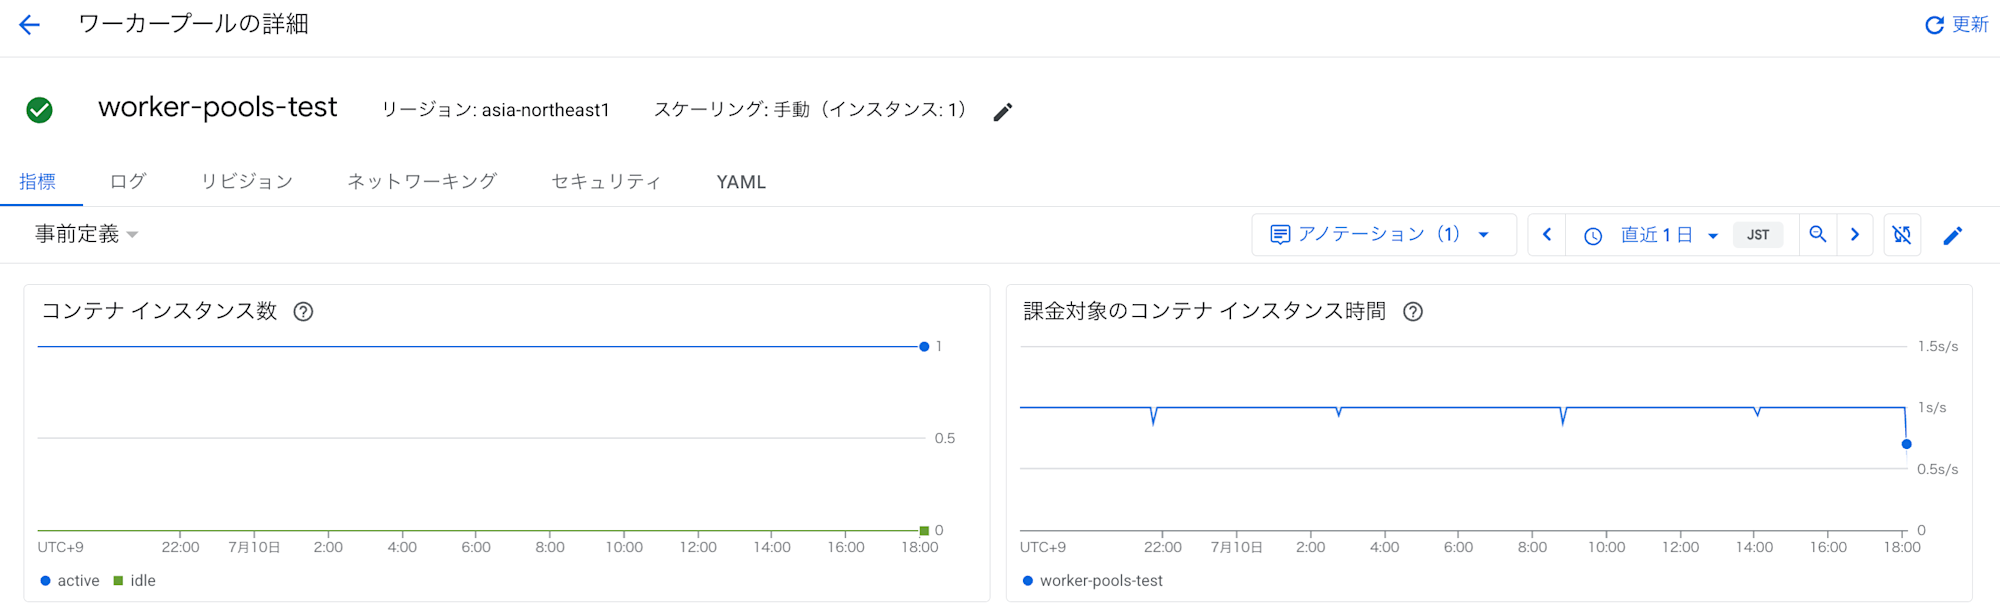The height and width of the screenshot is (611, 2000).
Task: Open help for コンテナ インスタンス数
Action: coord(303,312)
